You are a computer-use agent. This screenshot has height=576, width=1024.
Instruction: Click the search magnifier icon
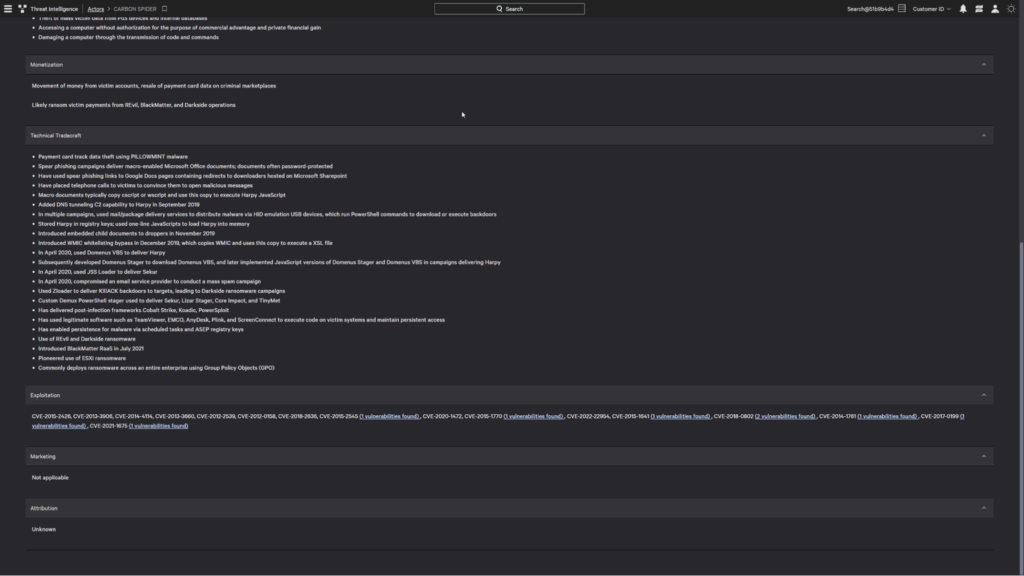coord(497,8)
